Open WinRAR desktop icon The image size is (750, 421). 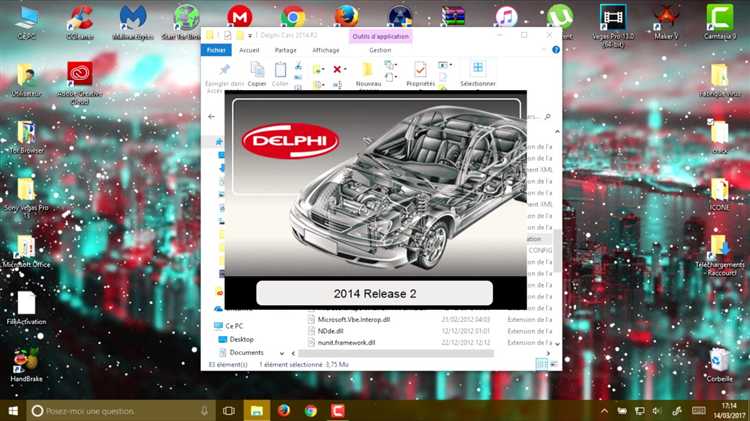[453, 17]
